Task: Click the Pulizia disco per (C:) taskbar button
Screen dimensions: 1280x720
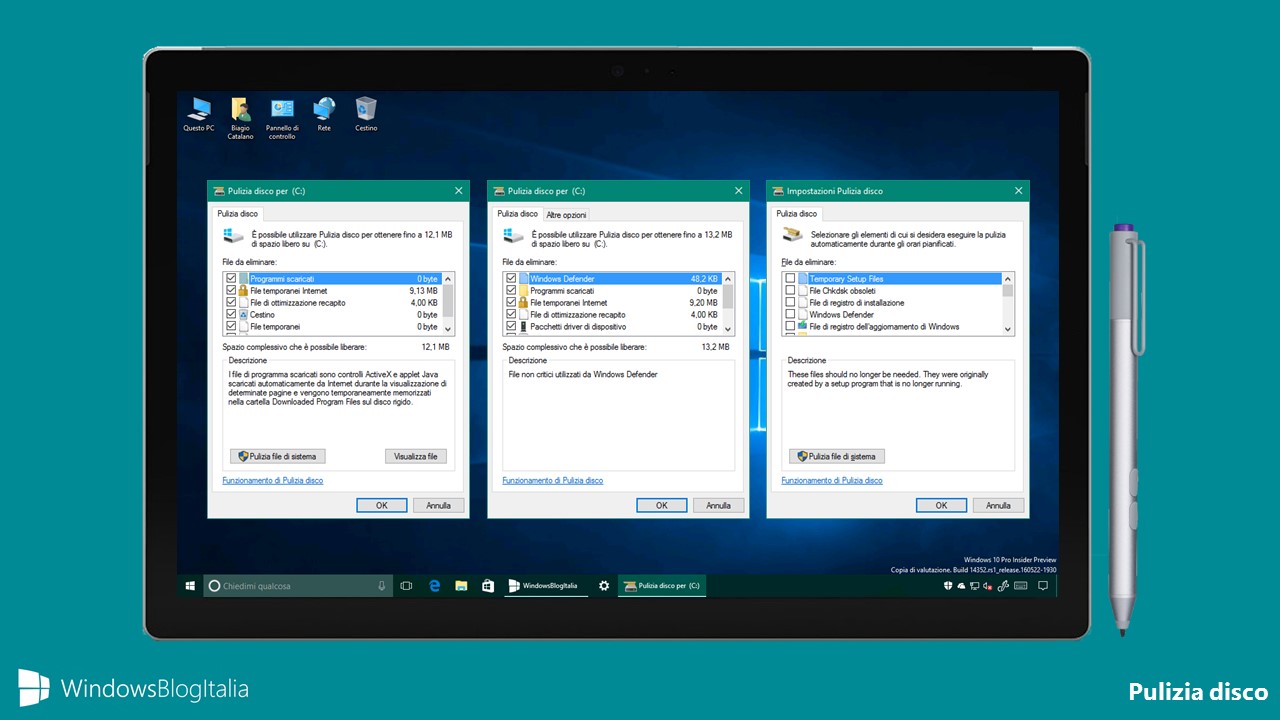Action: (662, 586)
